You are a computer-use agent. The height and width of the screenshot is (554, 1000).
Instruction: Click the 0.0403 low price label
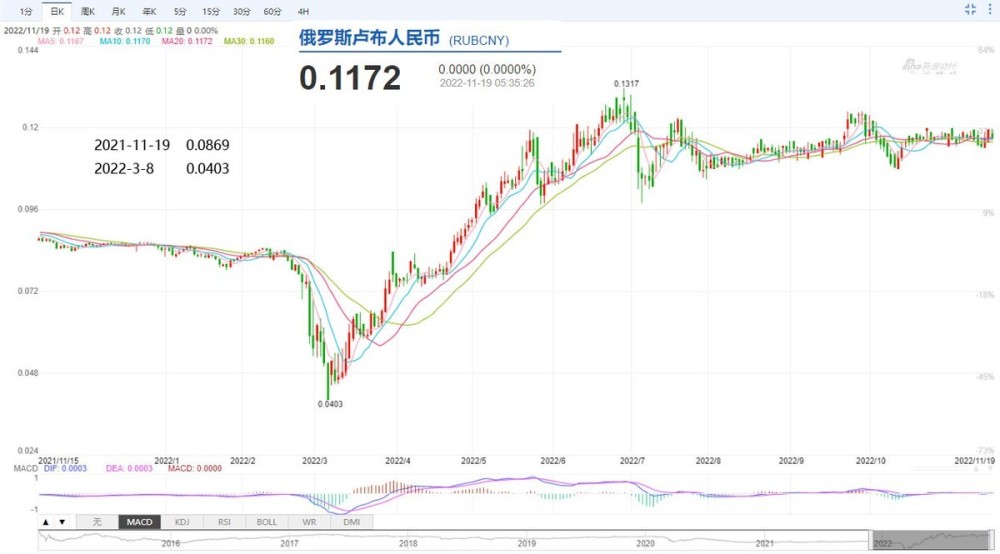click(330, 404)
